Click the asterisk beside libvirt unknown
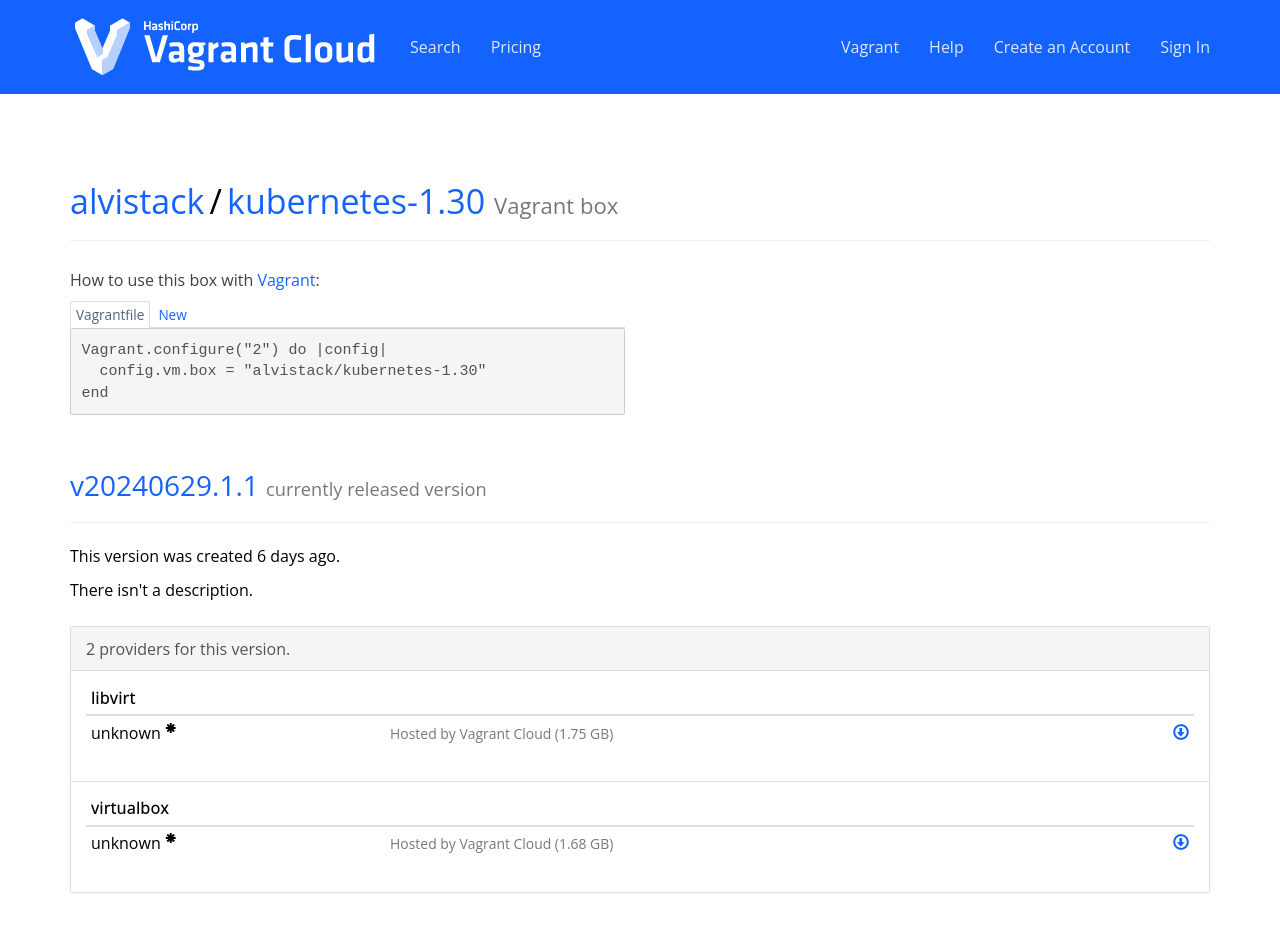The width and height of the screenshot is (1280, 939). click(170, 730)
